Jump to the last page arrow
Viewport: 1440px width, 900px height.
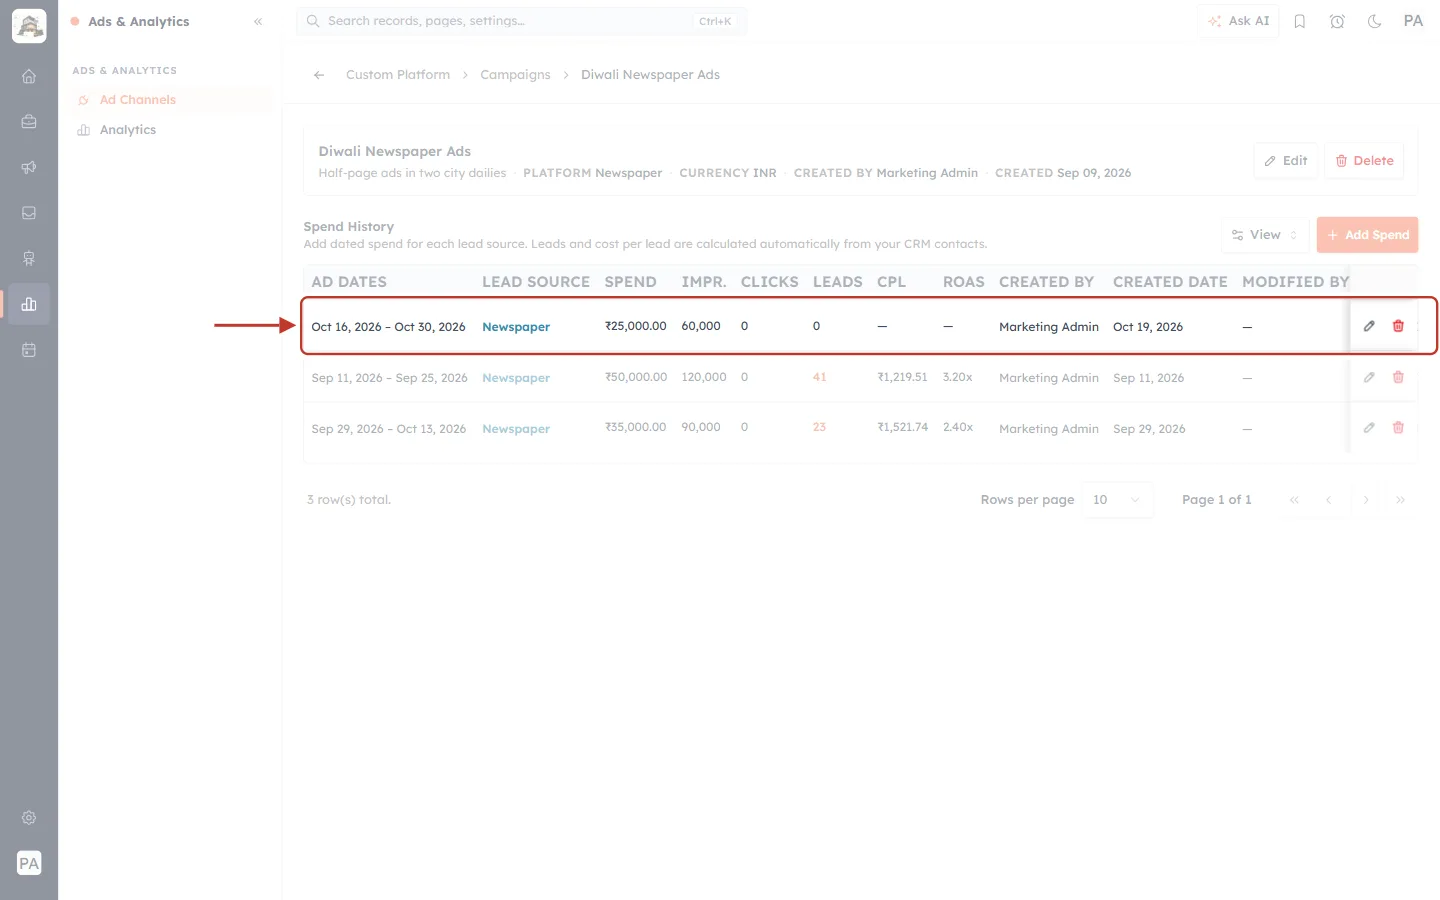coord(1400,500)
